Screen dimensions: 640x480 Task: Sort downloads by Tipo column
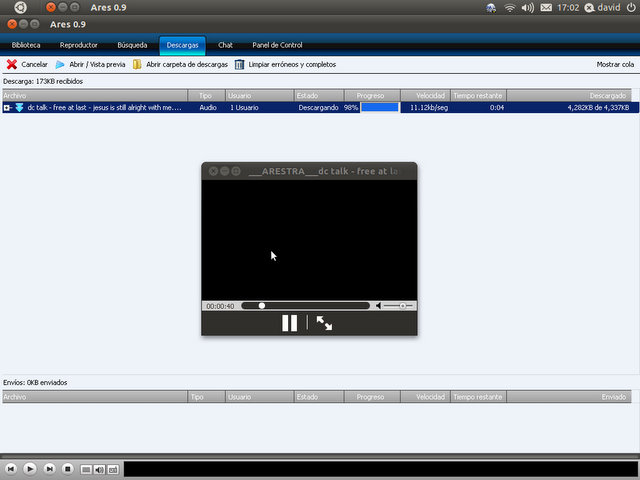[207, 96]
